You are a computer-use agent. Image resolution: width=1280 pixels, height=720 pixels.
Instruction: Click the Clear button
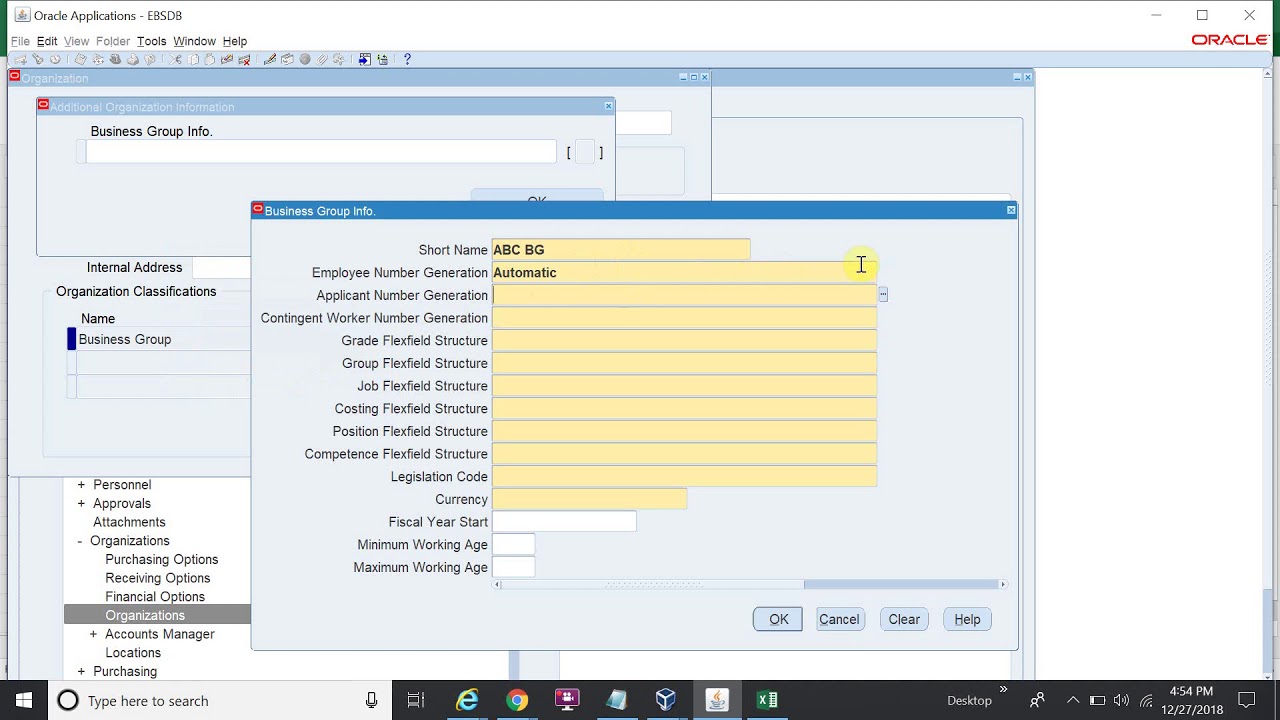(x=904, y=619)
